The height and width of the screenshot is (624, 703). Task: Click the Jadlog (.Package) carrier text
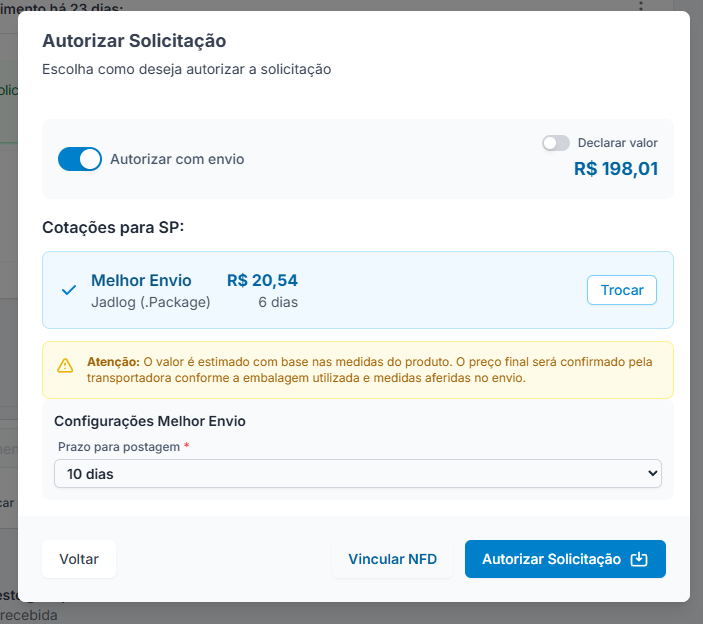click(x=151, y=302)
